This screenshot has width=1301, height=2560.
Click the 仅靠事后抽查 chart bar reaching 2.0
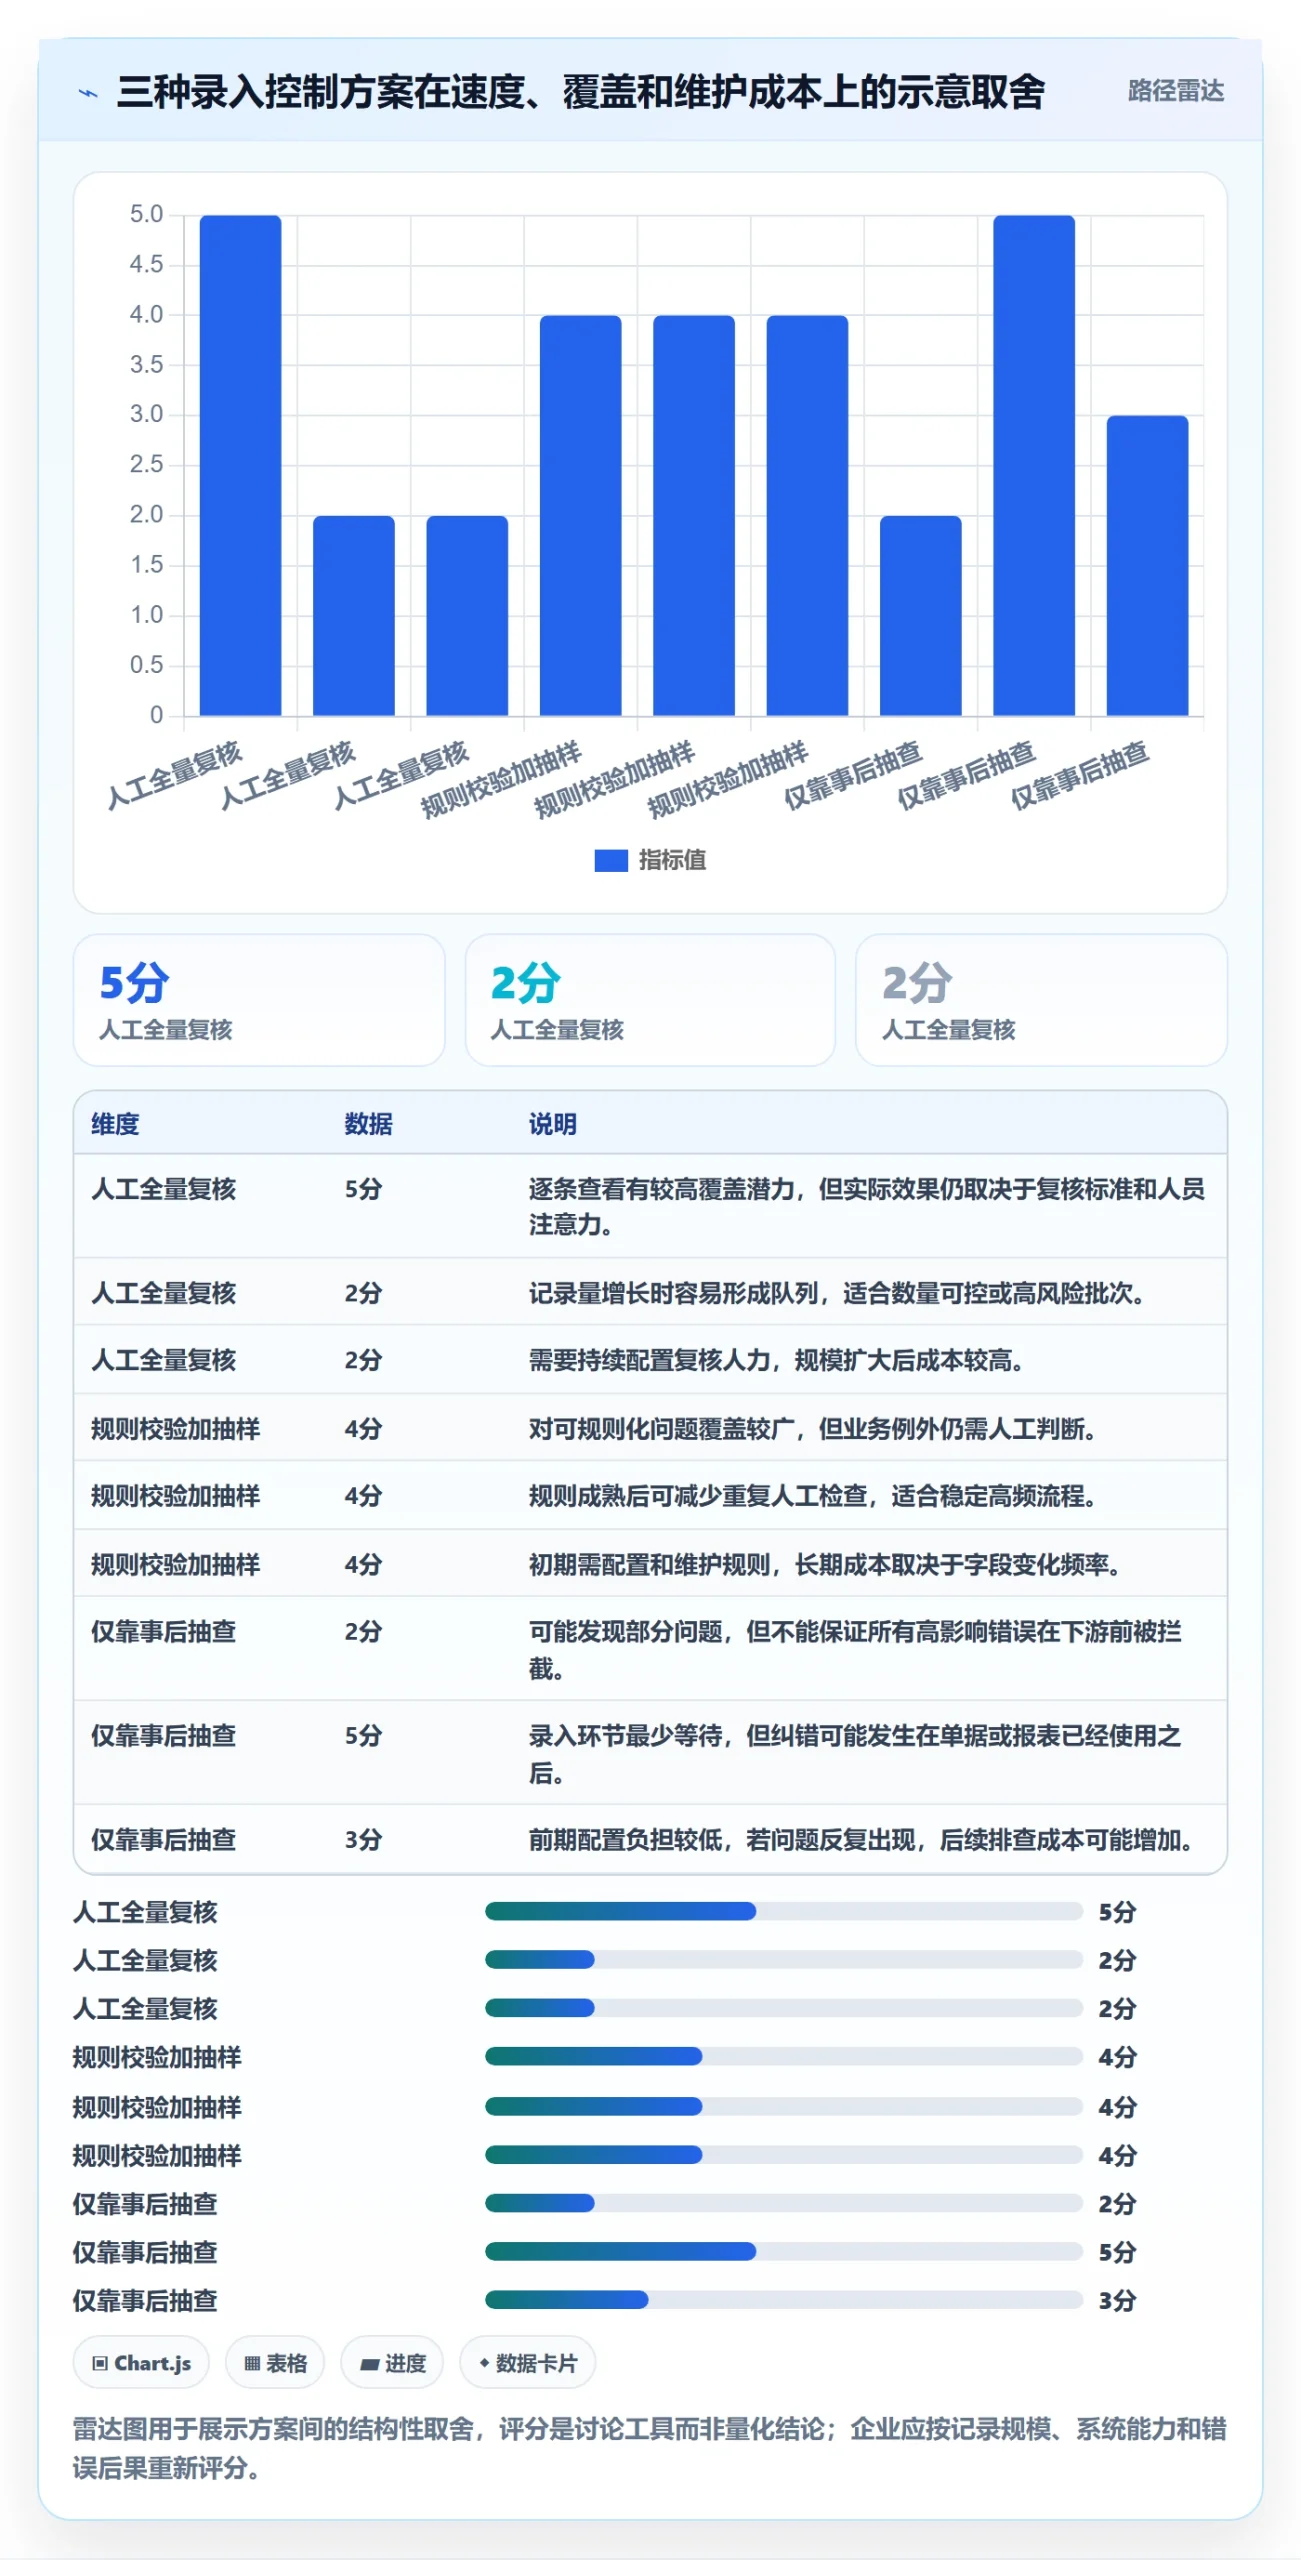pos(920,615)
